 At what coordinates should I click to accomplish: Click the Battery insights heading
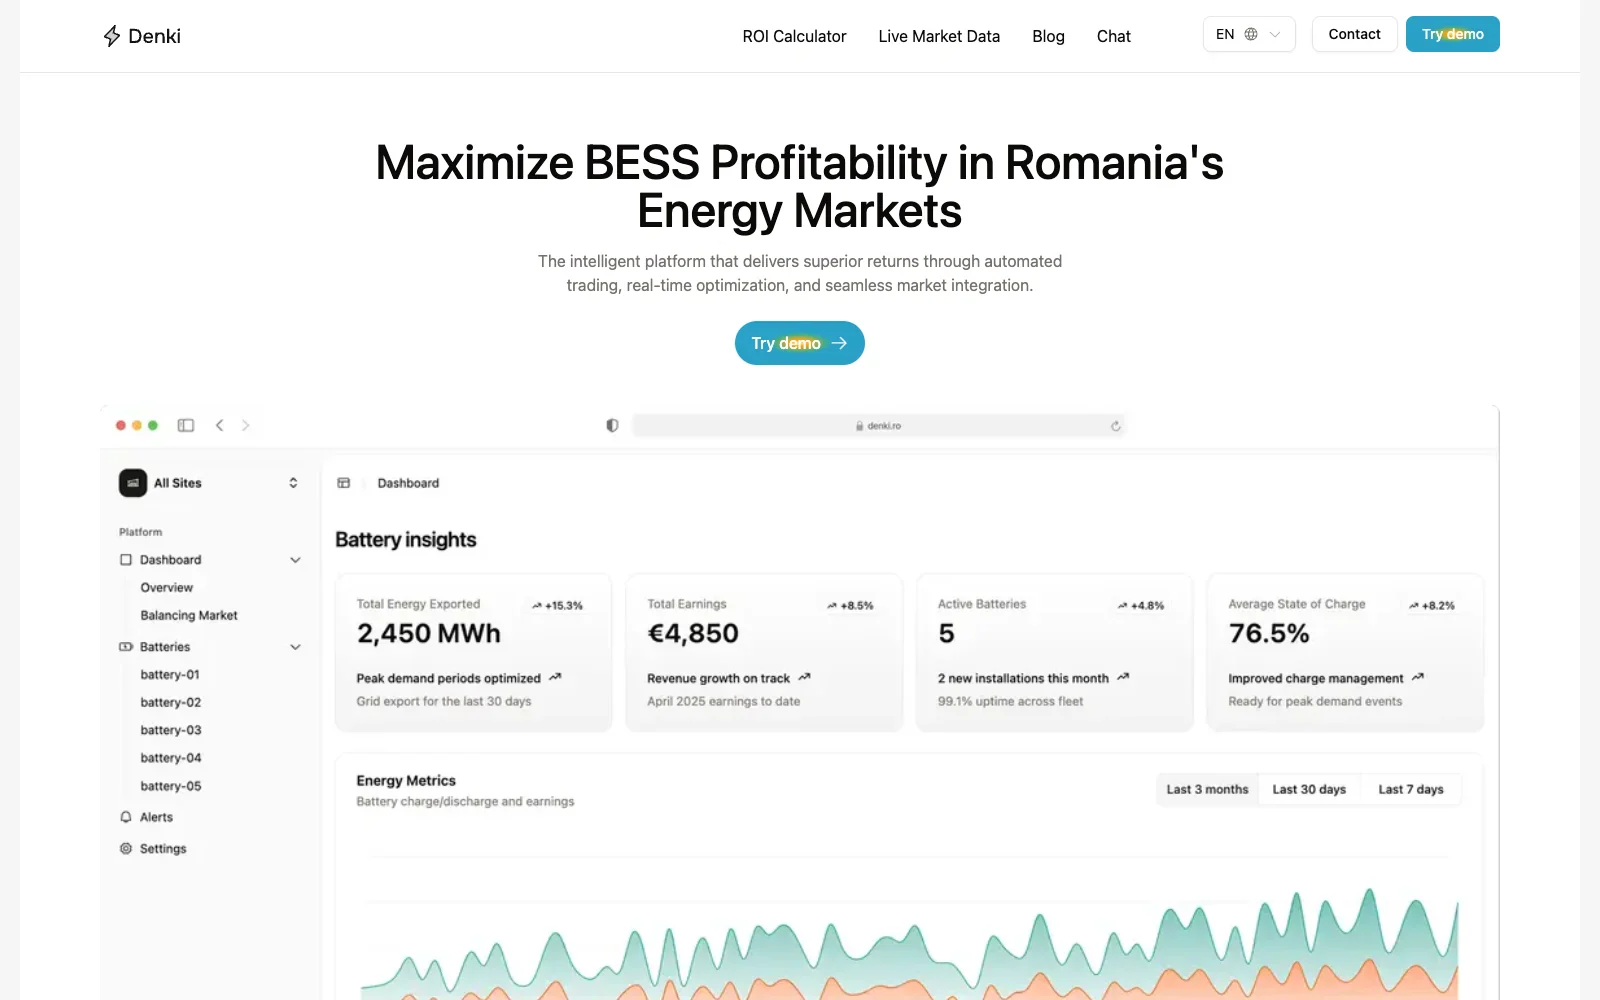pyautogui.click(x=406, y=540)
